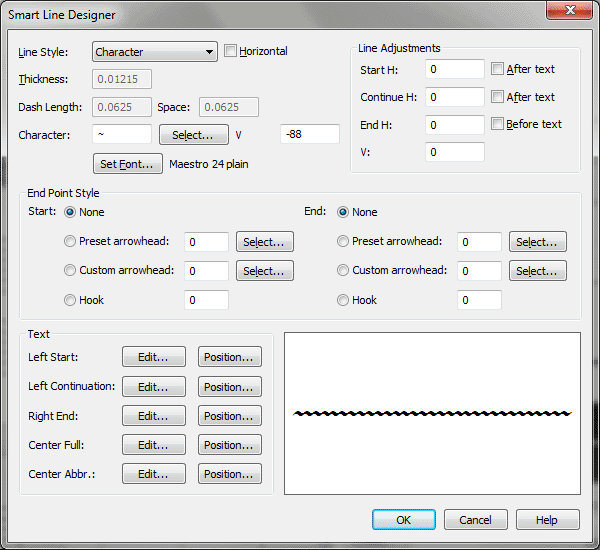Click Select for End Preset arrowhead
600x550 pixels.
537,242
